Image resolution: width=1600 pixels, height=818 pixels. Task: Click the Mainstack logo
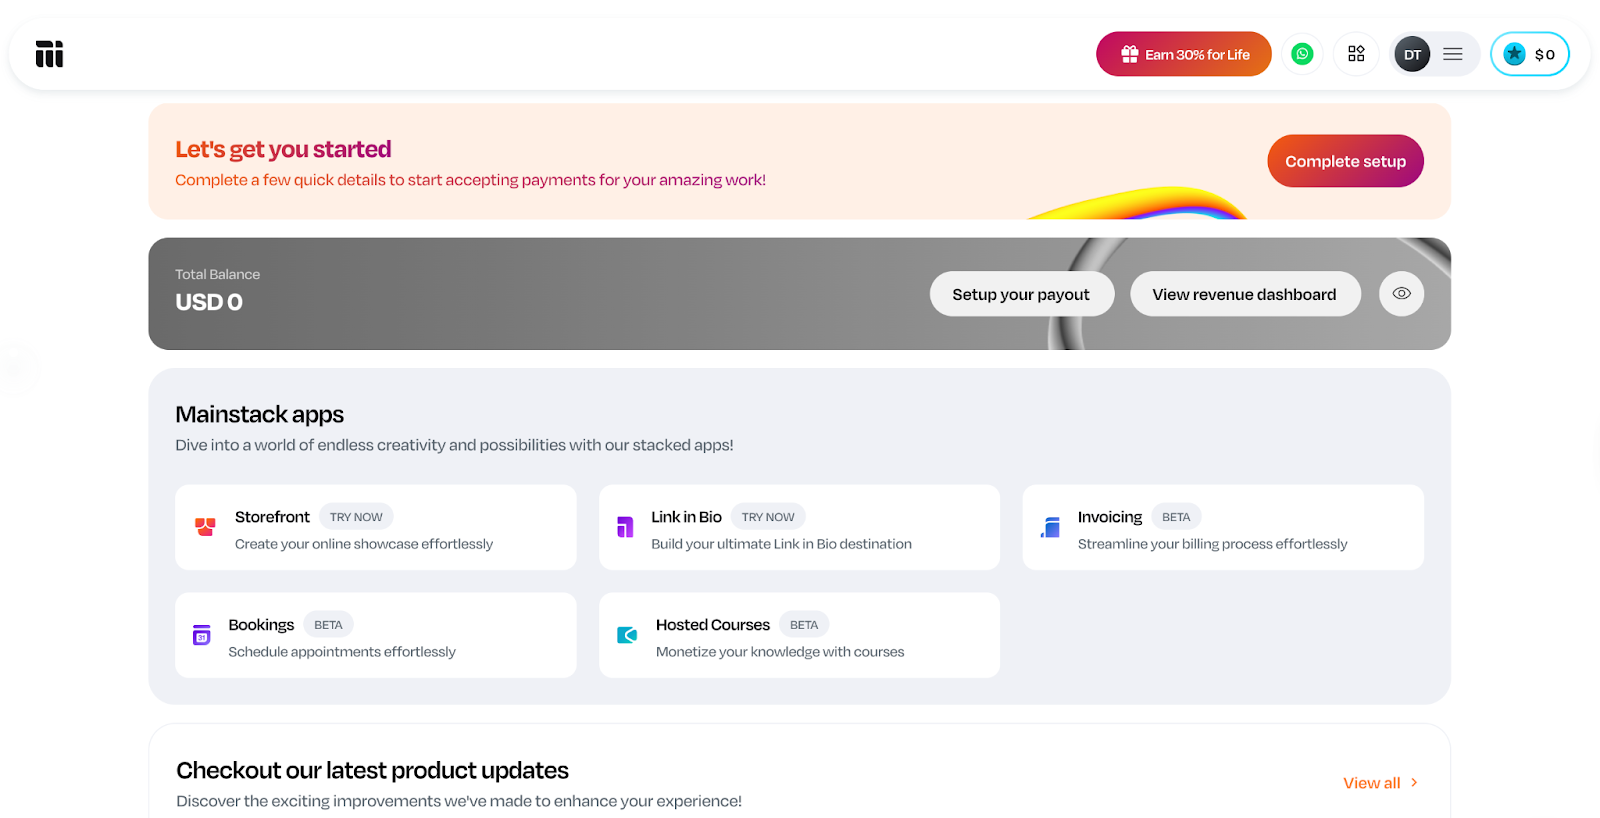pyautogui.click(x=49, y=54)
